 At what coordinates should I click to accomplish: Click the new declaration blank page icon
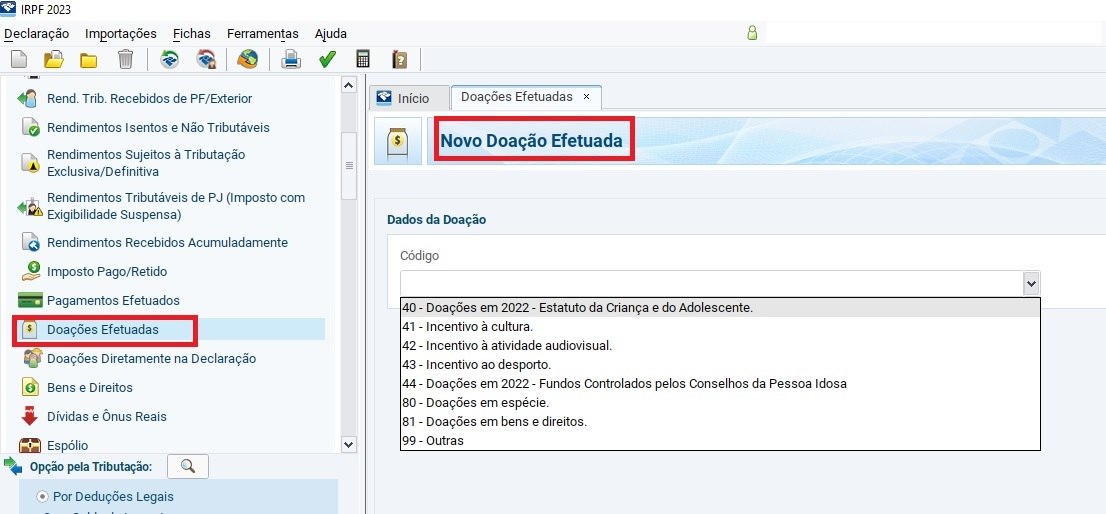coord(18,60)
